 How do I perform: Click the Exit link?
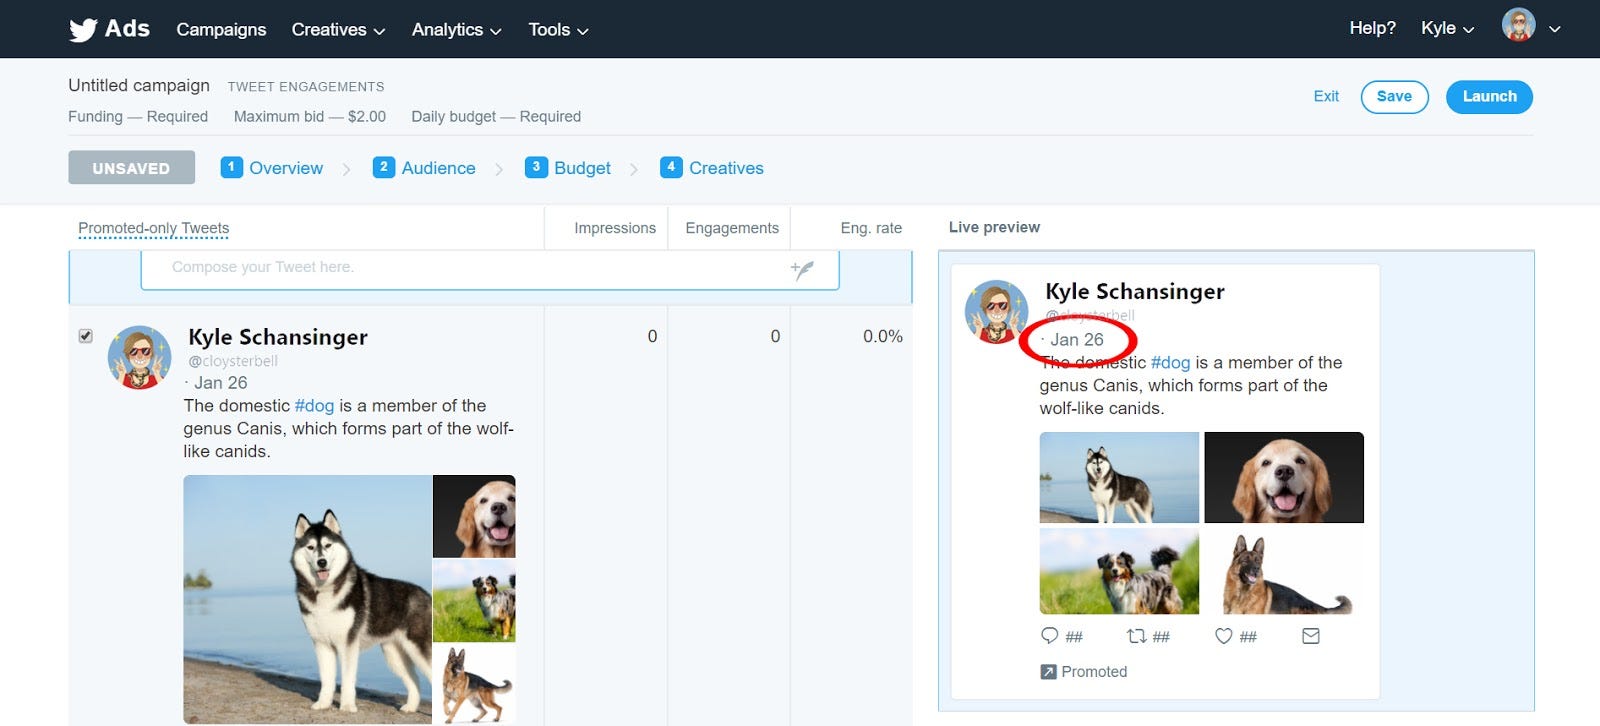(x=1326, y=96)
